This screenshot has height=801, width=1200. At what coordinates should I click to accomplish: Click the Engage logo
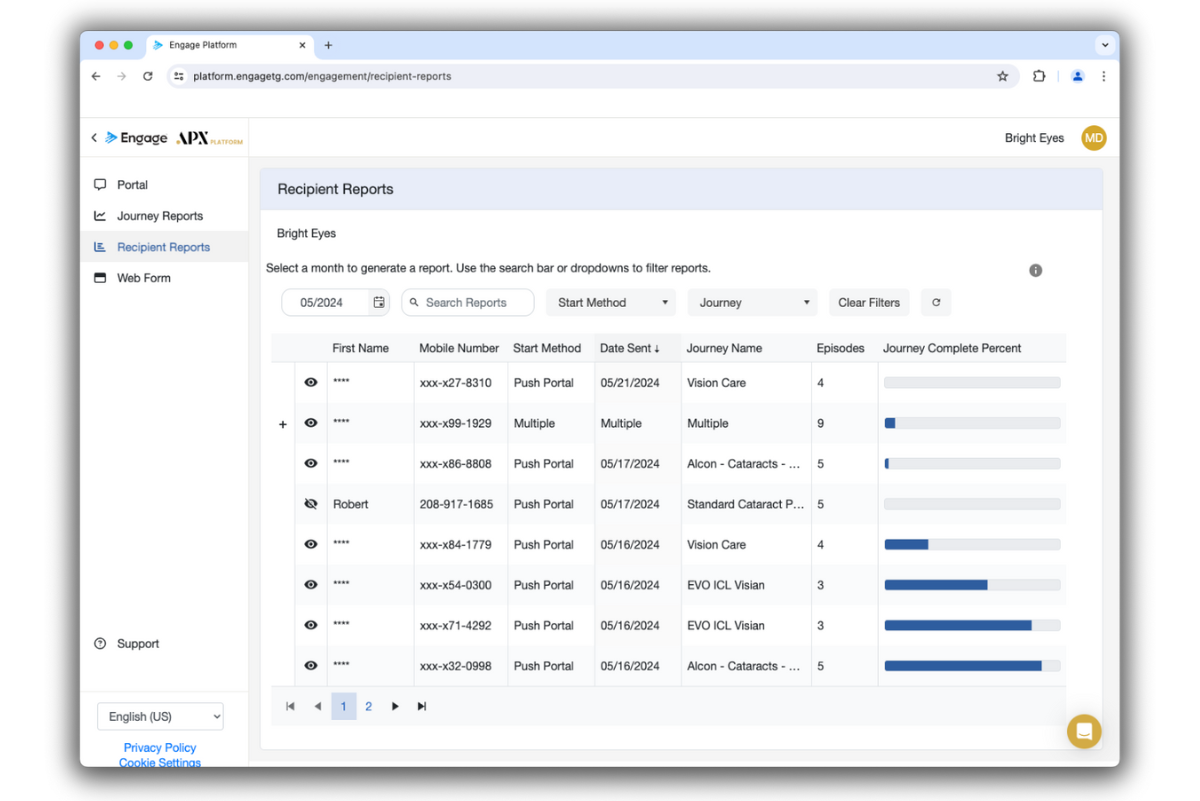136,138
